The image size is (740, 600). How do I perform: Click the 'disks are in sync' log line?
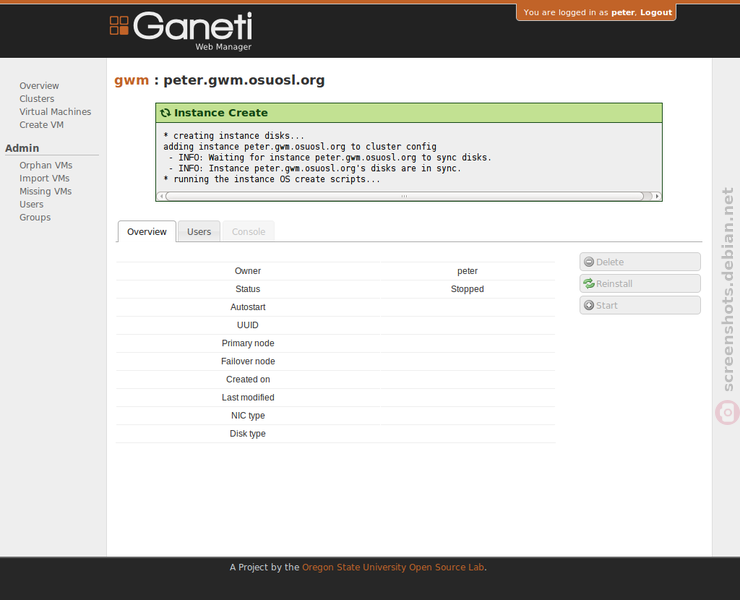click(315, 168)
